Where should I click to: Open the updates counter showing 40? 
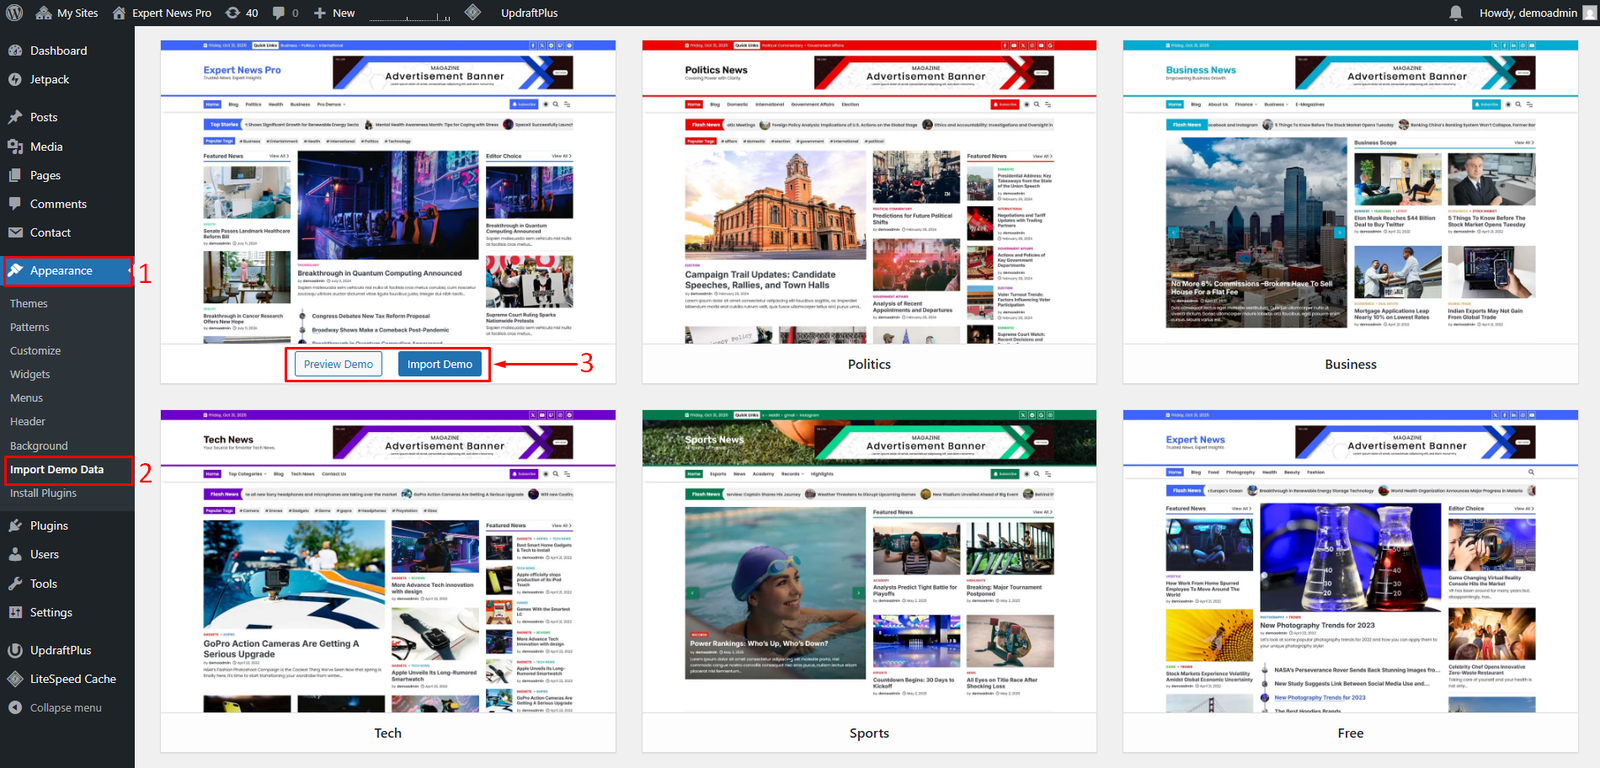pyautogui.click(x=242, y=13)
